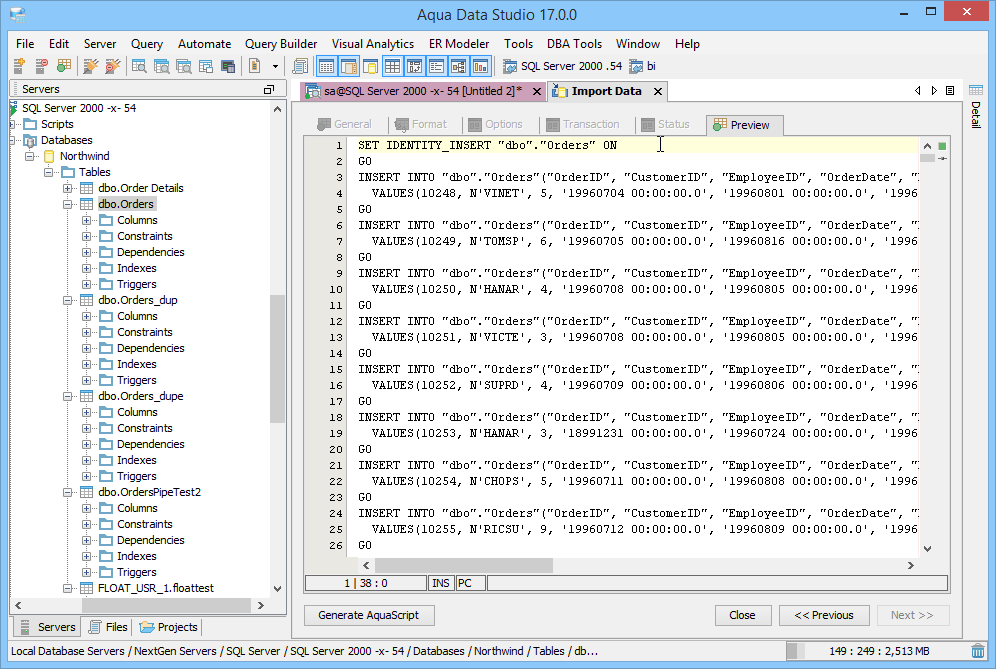Expand Triggers under dbo.OrdersPipeTest2

point(86,572)
